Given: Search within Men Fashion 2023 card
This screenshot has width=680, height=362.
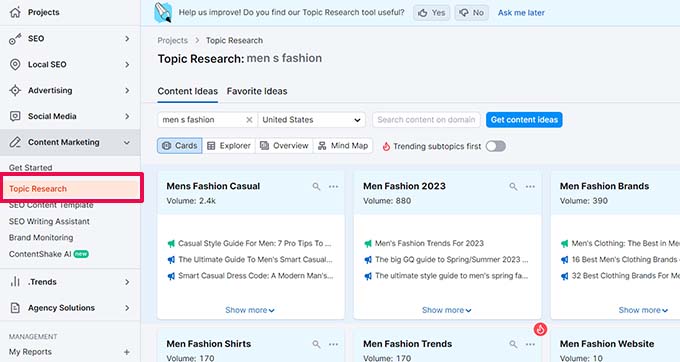Looking at the screenshot, I should [x=513, y=186].
